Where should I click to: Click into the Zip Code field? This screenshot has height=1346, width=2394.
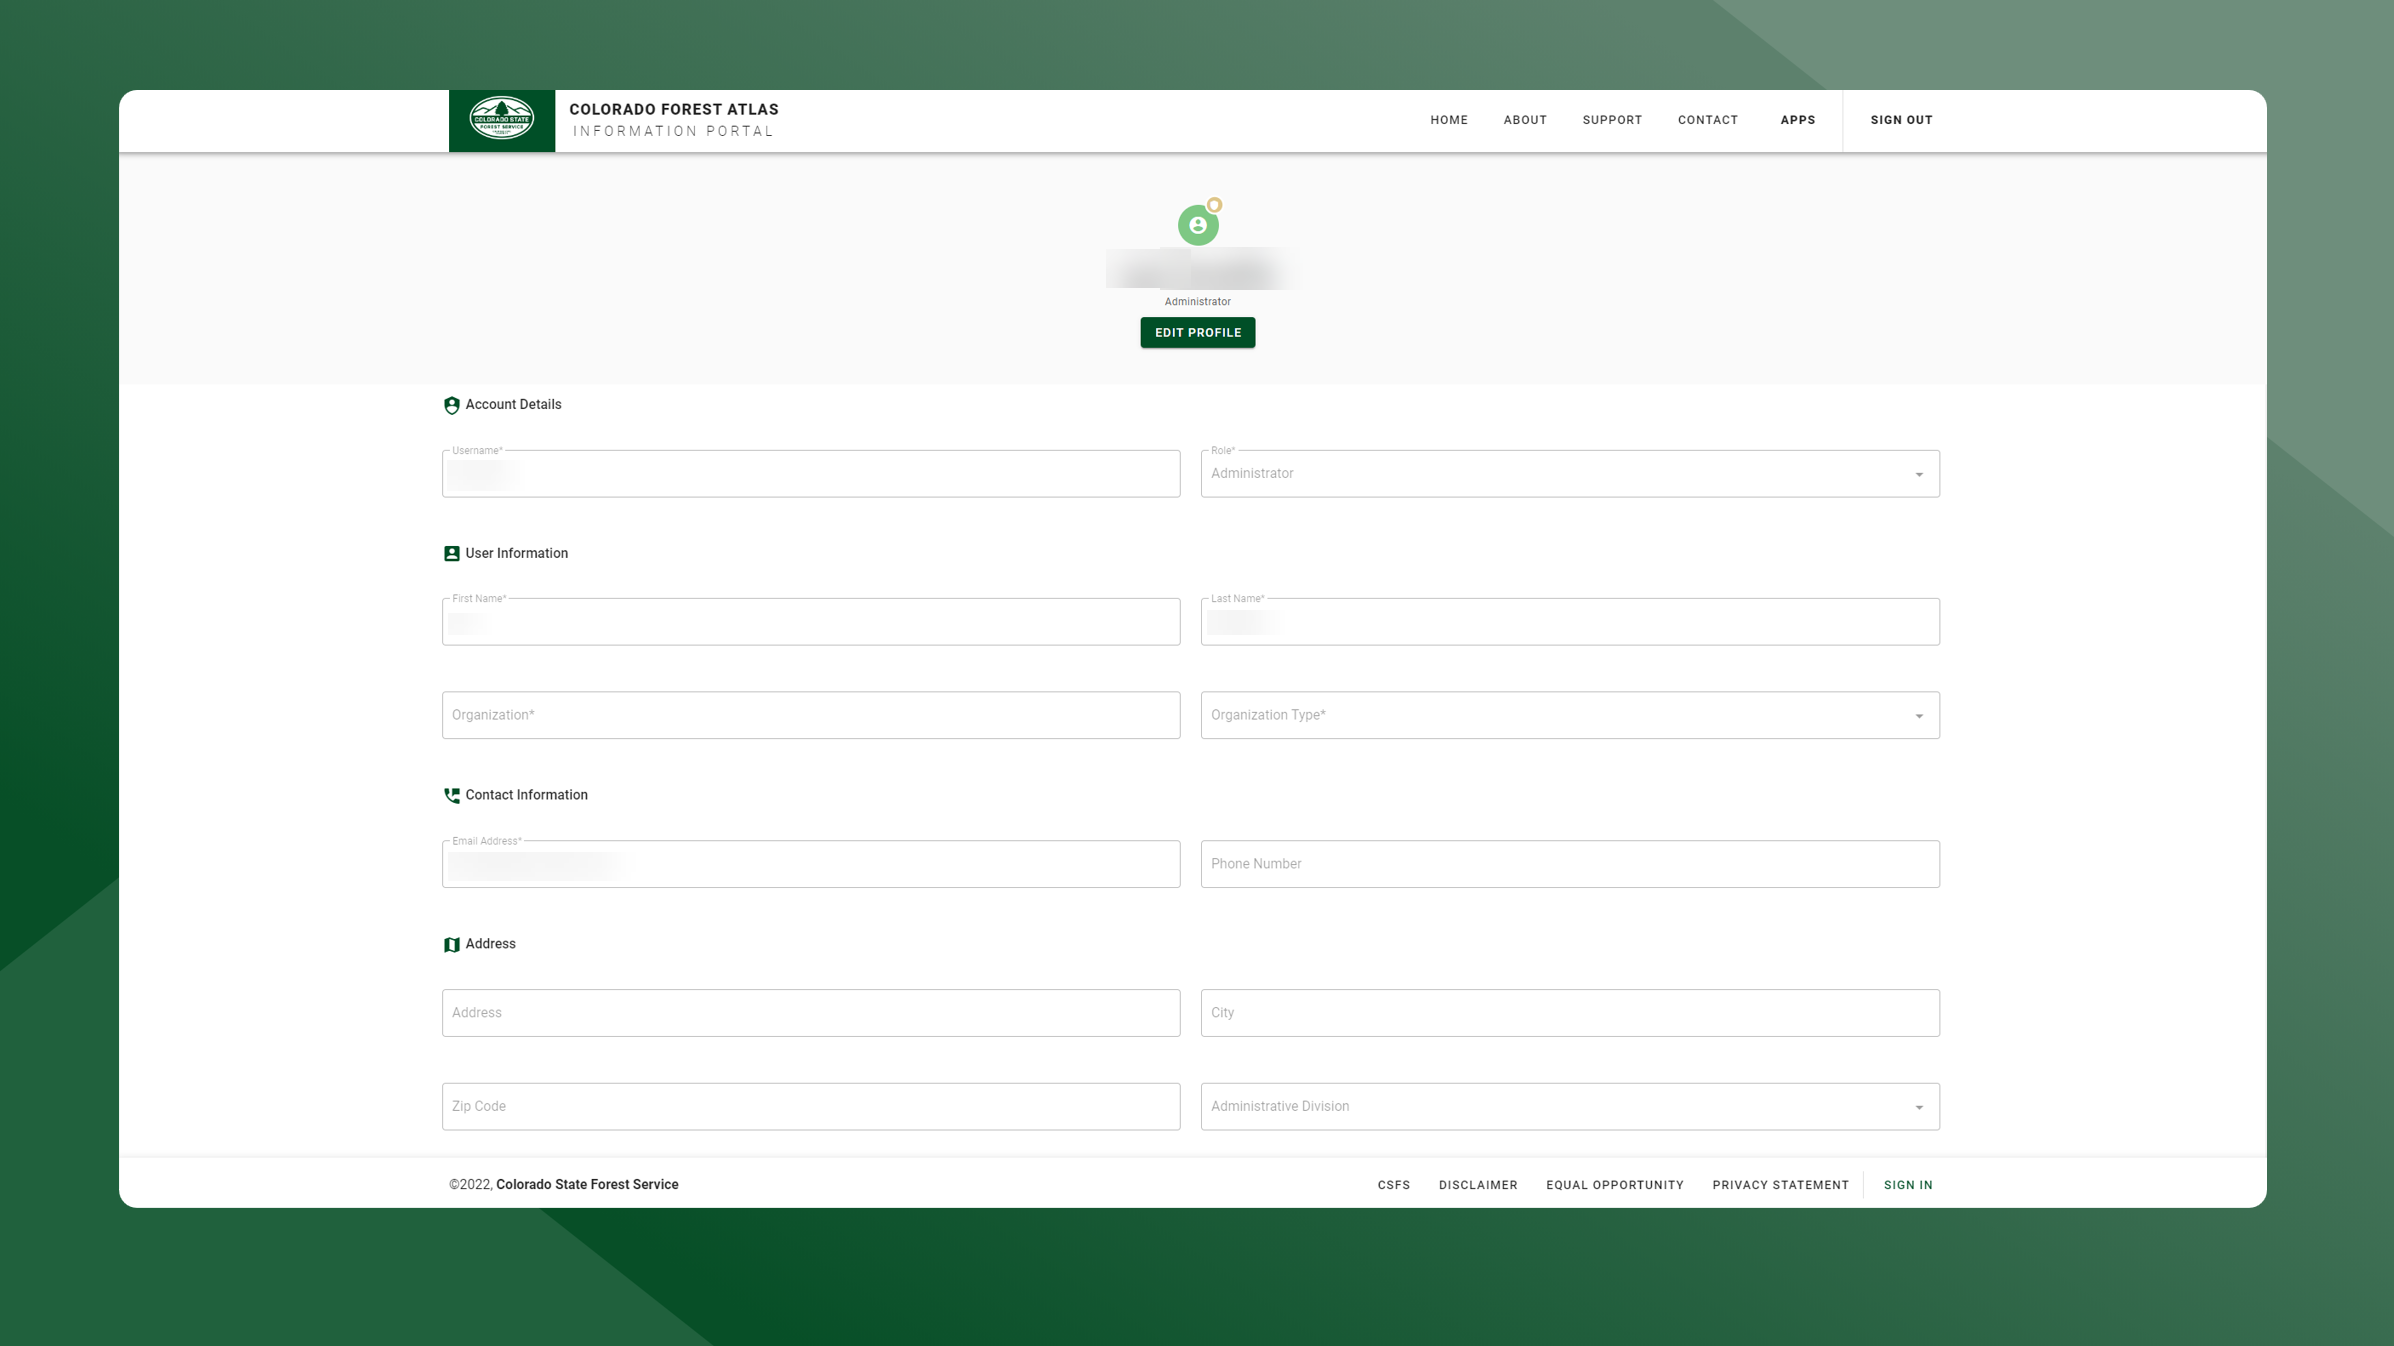811,1107
